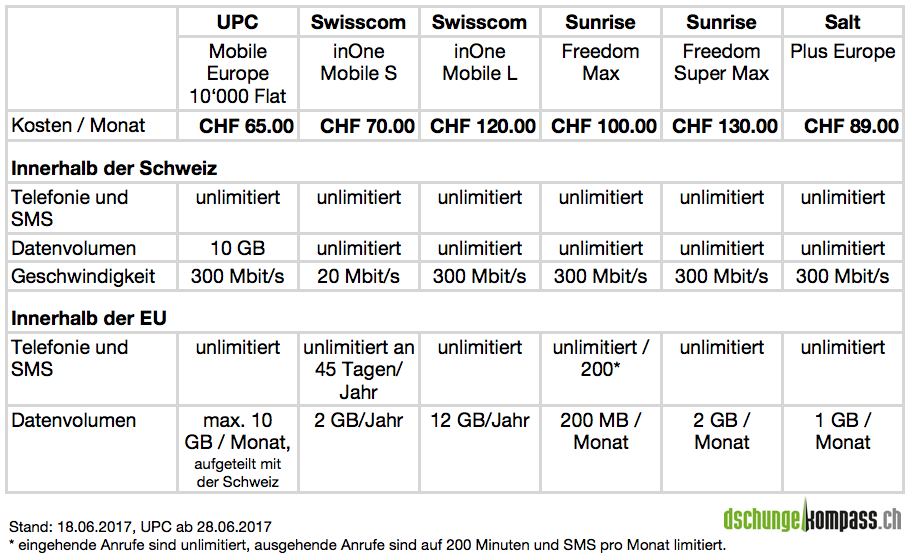Screen dimensions: 909x559
Task: Click the Plus Europe plan name
Action: tap(843, 51)
